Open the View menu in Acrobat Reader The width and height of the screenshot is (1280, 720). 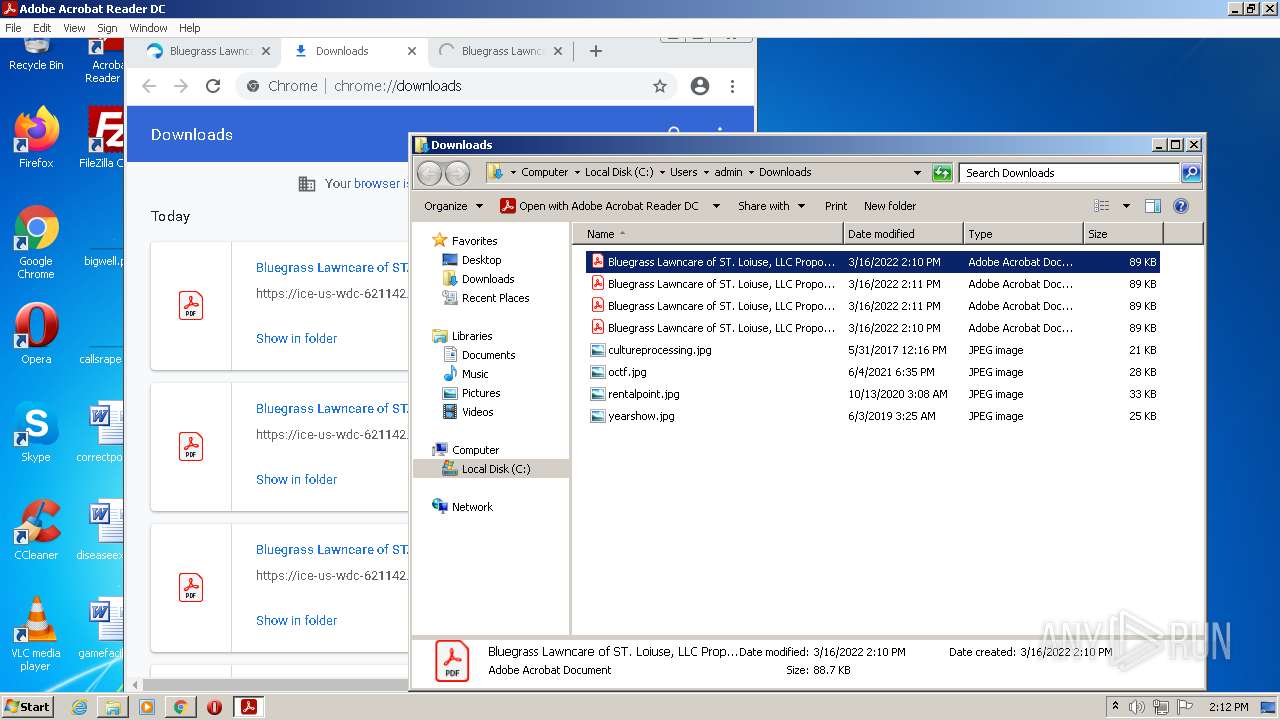(75, 28)
